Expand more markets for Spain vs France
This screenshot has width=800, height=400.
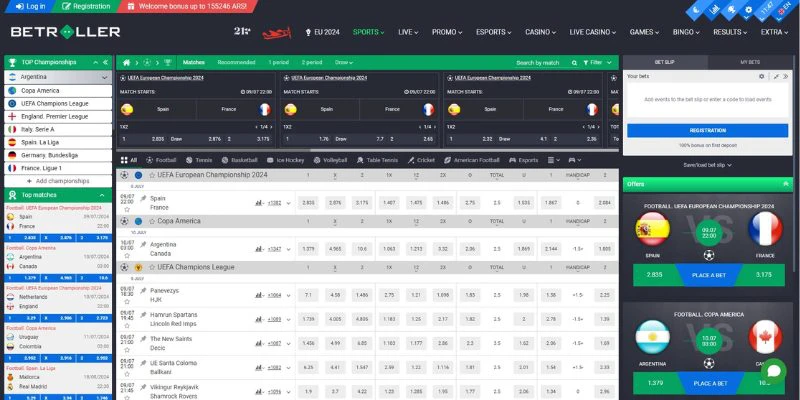[x=288, y=203]
